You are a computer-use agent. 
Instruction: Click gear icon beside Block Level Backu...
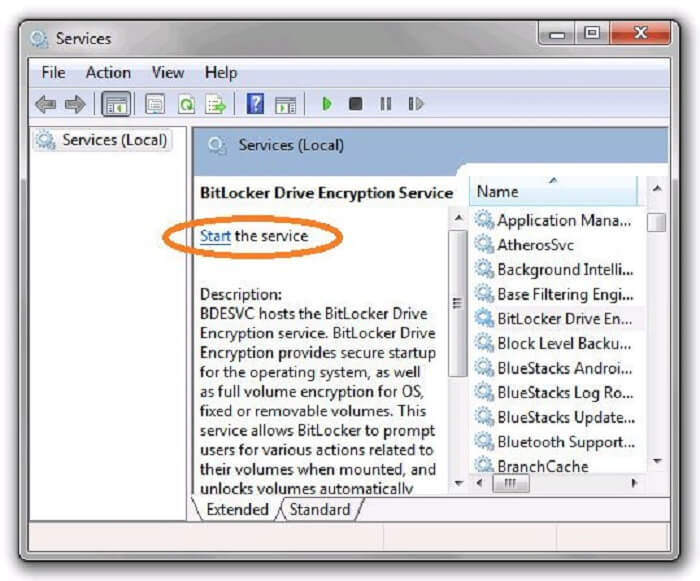coord(483,343)
